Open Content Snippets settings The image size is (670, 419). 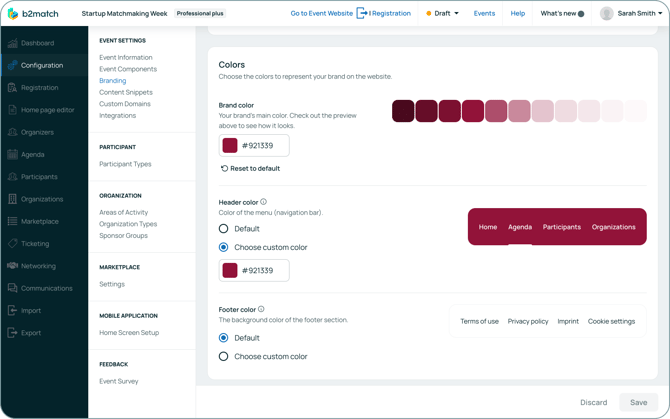pyautogui.click(x=126, y=92)
